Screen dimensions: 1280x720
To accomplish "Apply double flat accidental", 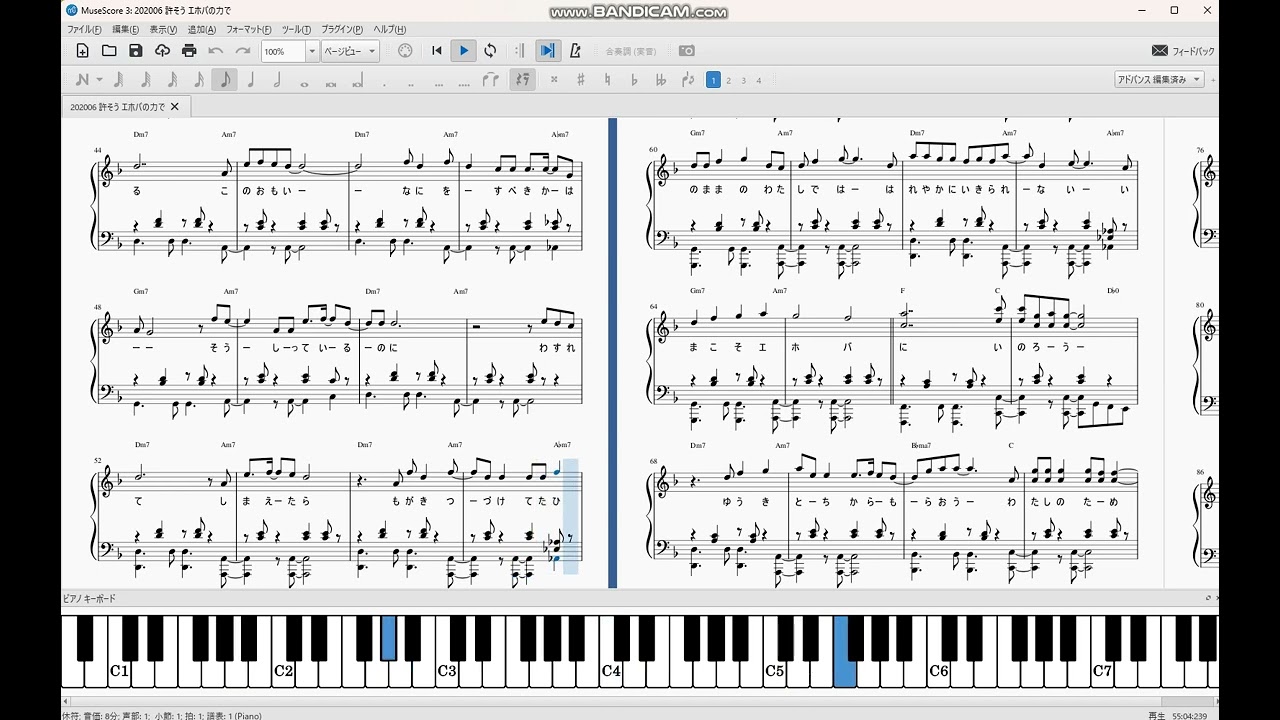I will 660,80.
